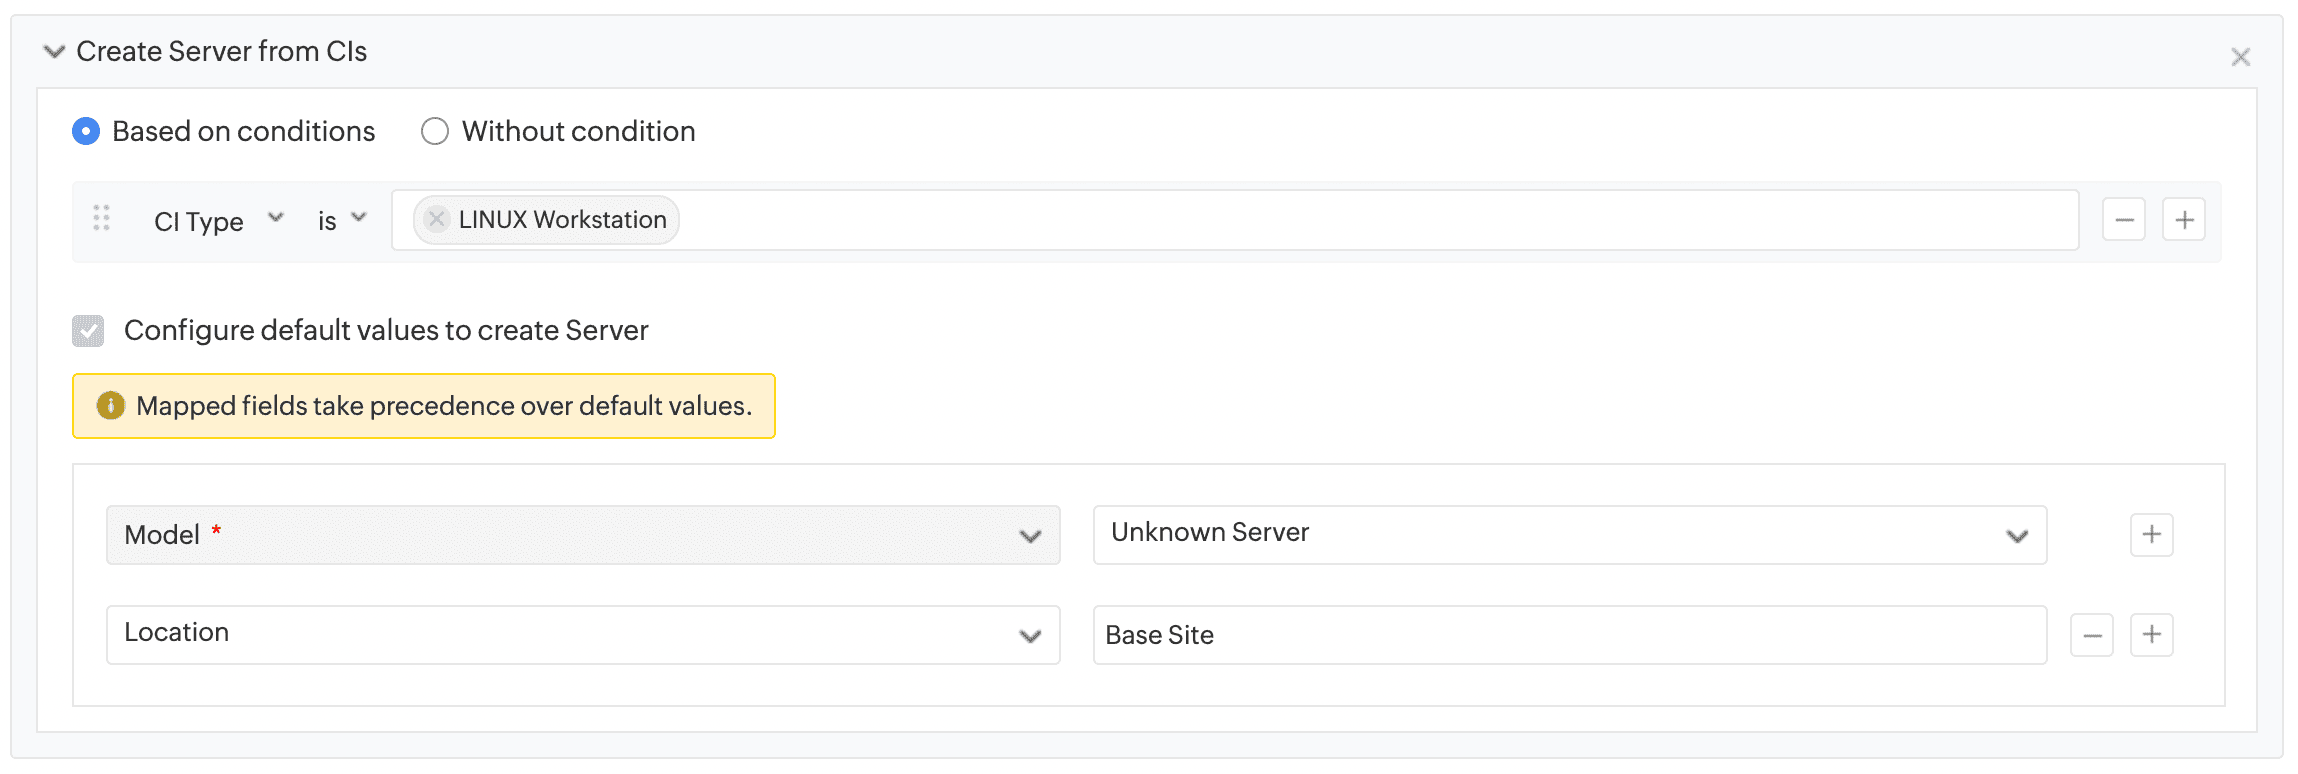Grab the condition row drag handle
2298x774 pixels.
[102, 219]
